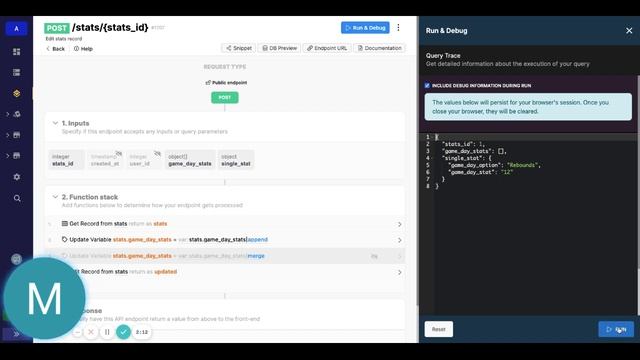Click the hidden-eye icon on created_at input
This screenshot has width=640, height=360.
(118, 153)
